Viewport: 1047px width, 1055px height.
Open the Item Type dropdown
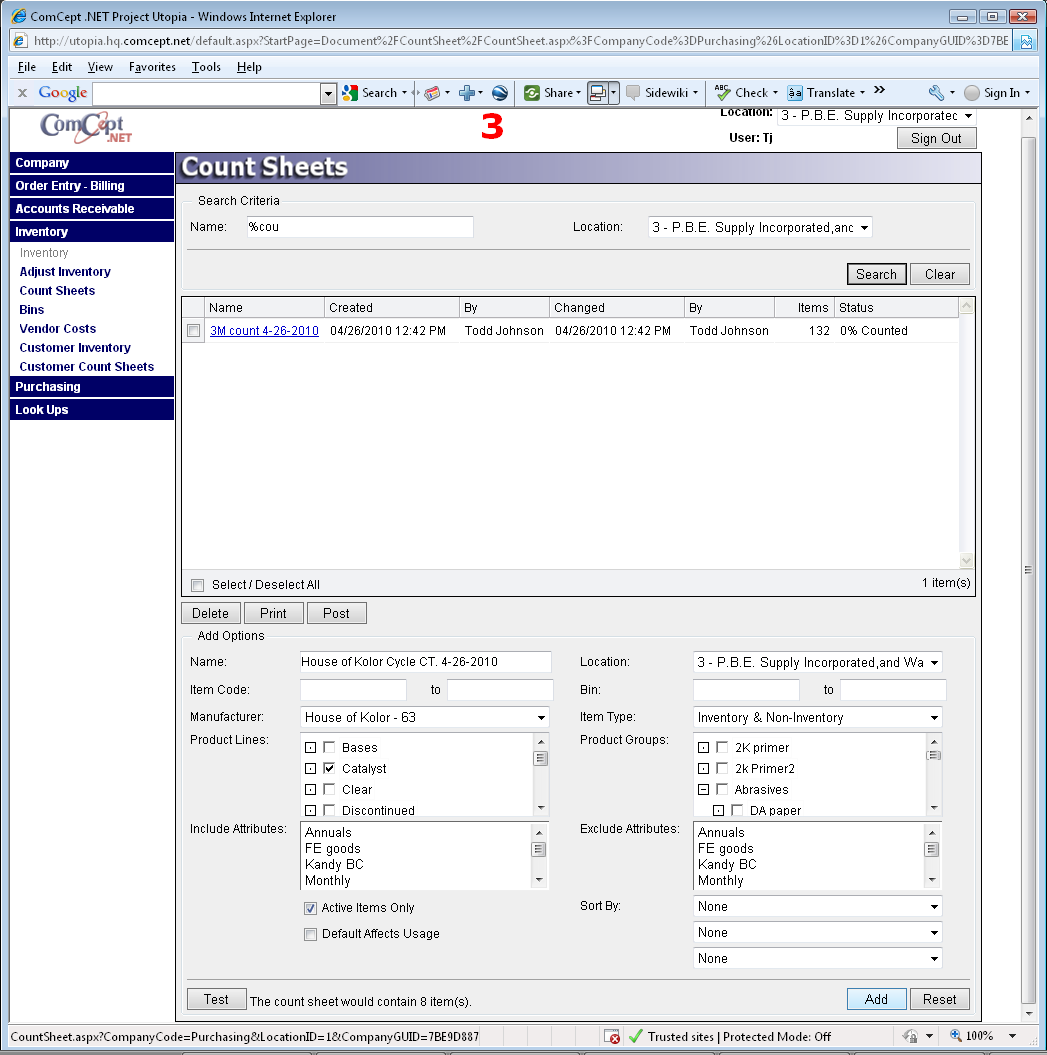pos(934,718)
